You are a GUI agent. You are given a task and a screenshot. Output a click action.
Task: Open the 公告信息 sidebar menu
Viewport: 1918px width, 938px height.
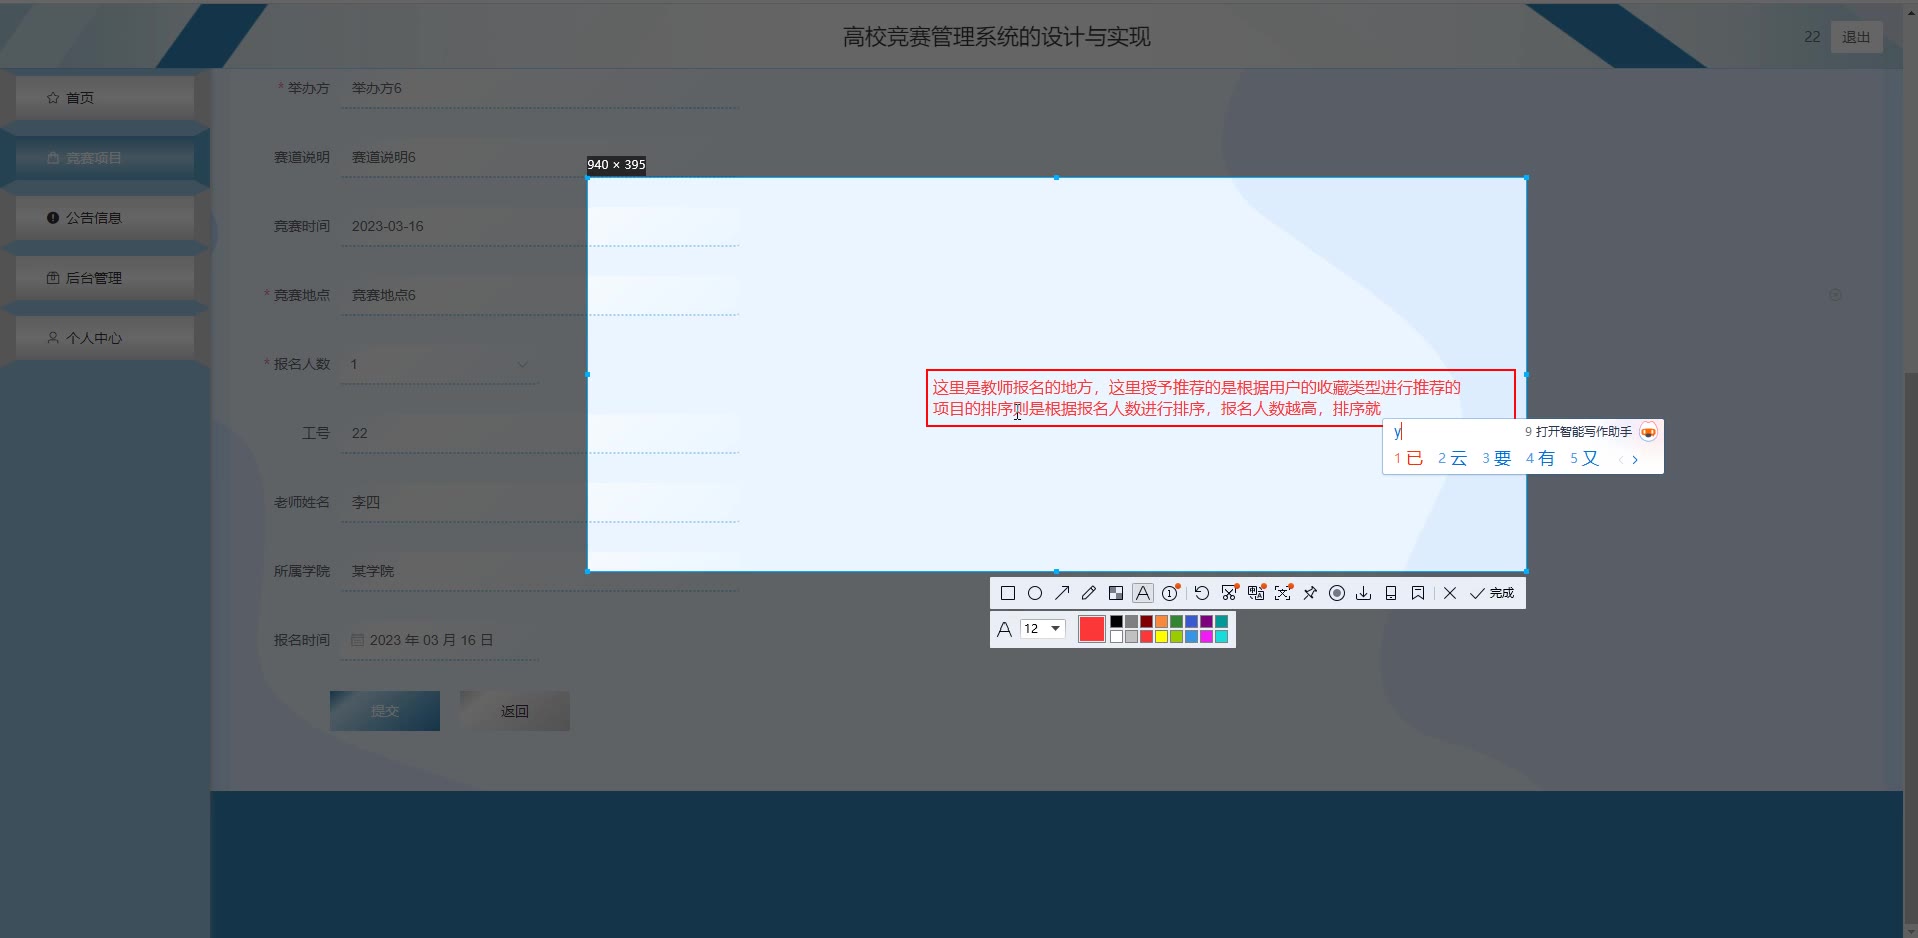point(105,218)
